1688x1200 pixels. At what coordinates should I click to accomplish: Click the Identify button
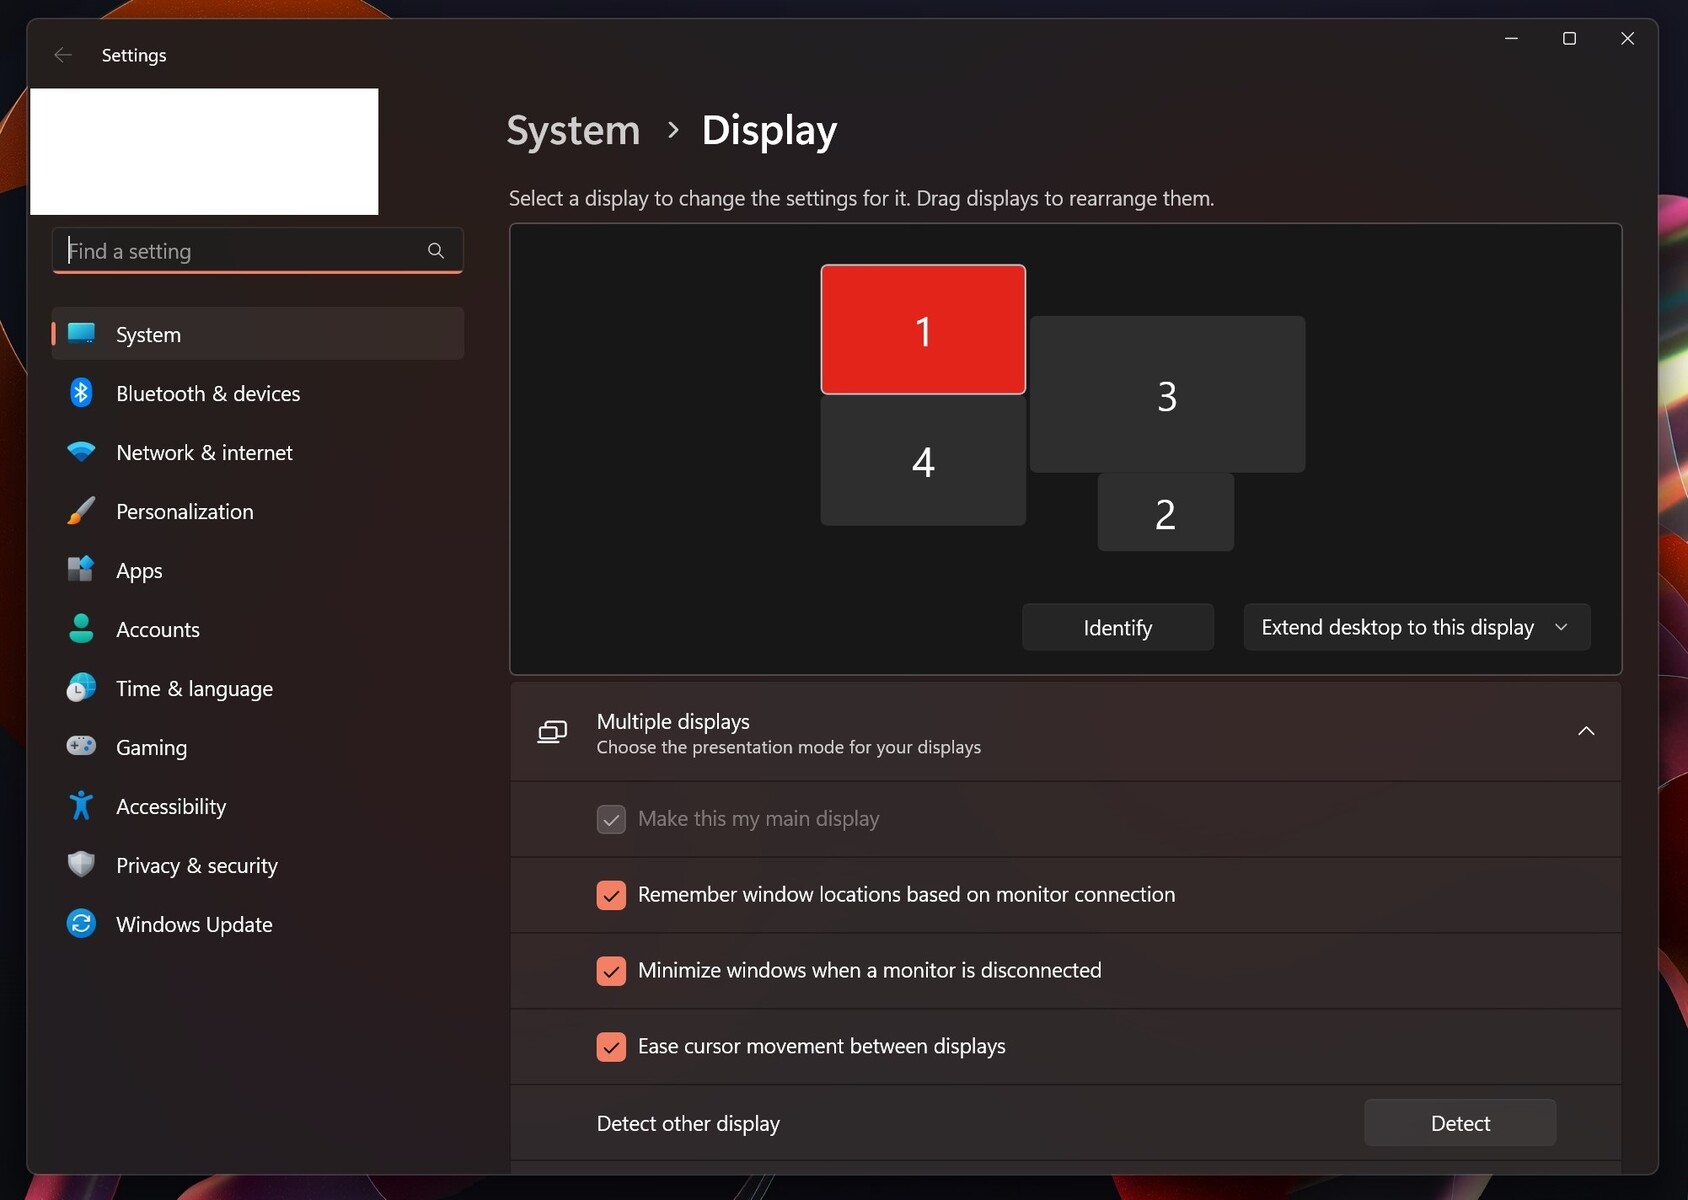(x=1118, y=627)
